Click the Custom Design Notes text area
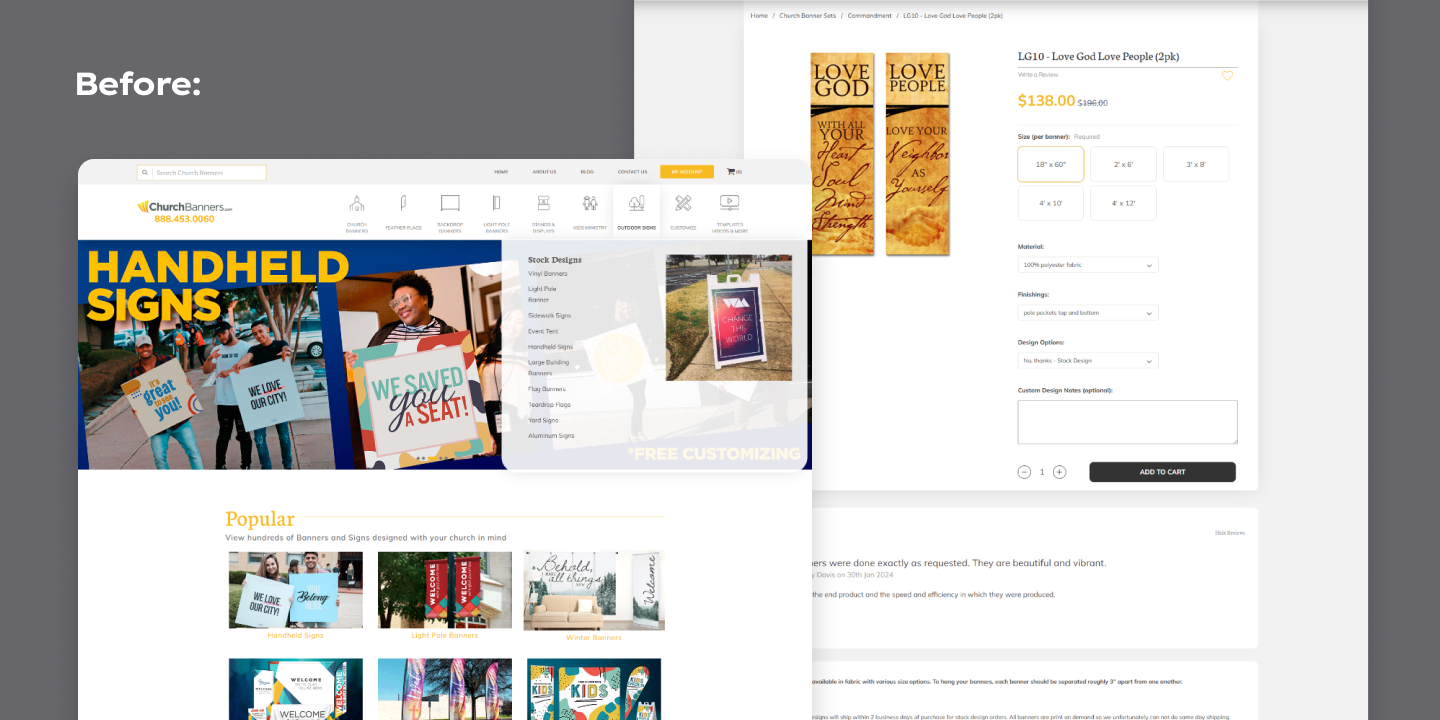This screenshot has height=720, width=1440. (x=1127, y=422)
